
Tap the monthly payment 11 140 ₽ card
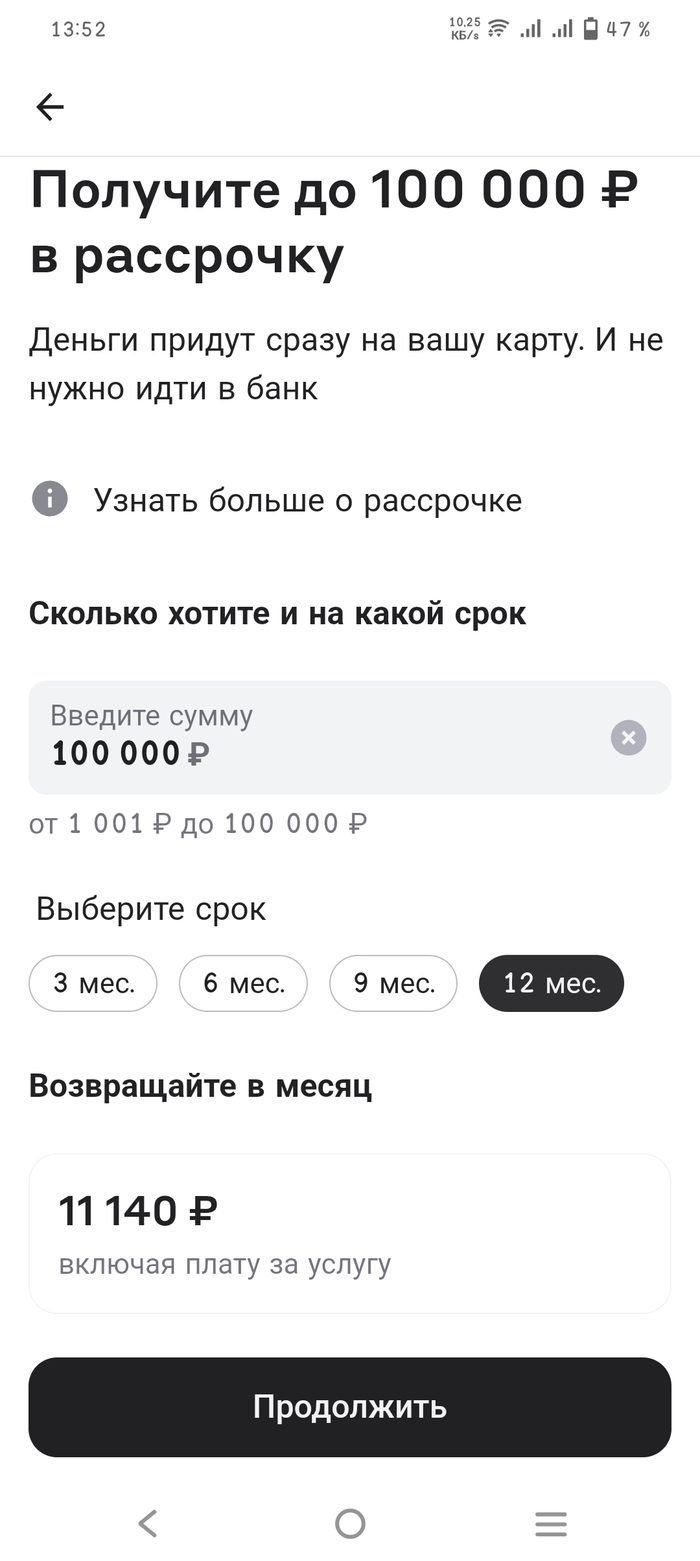pyautogui.click(x=349, y=1233)
